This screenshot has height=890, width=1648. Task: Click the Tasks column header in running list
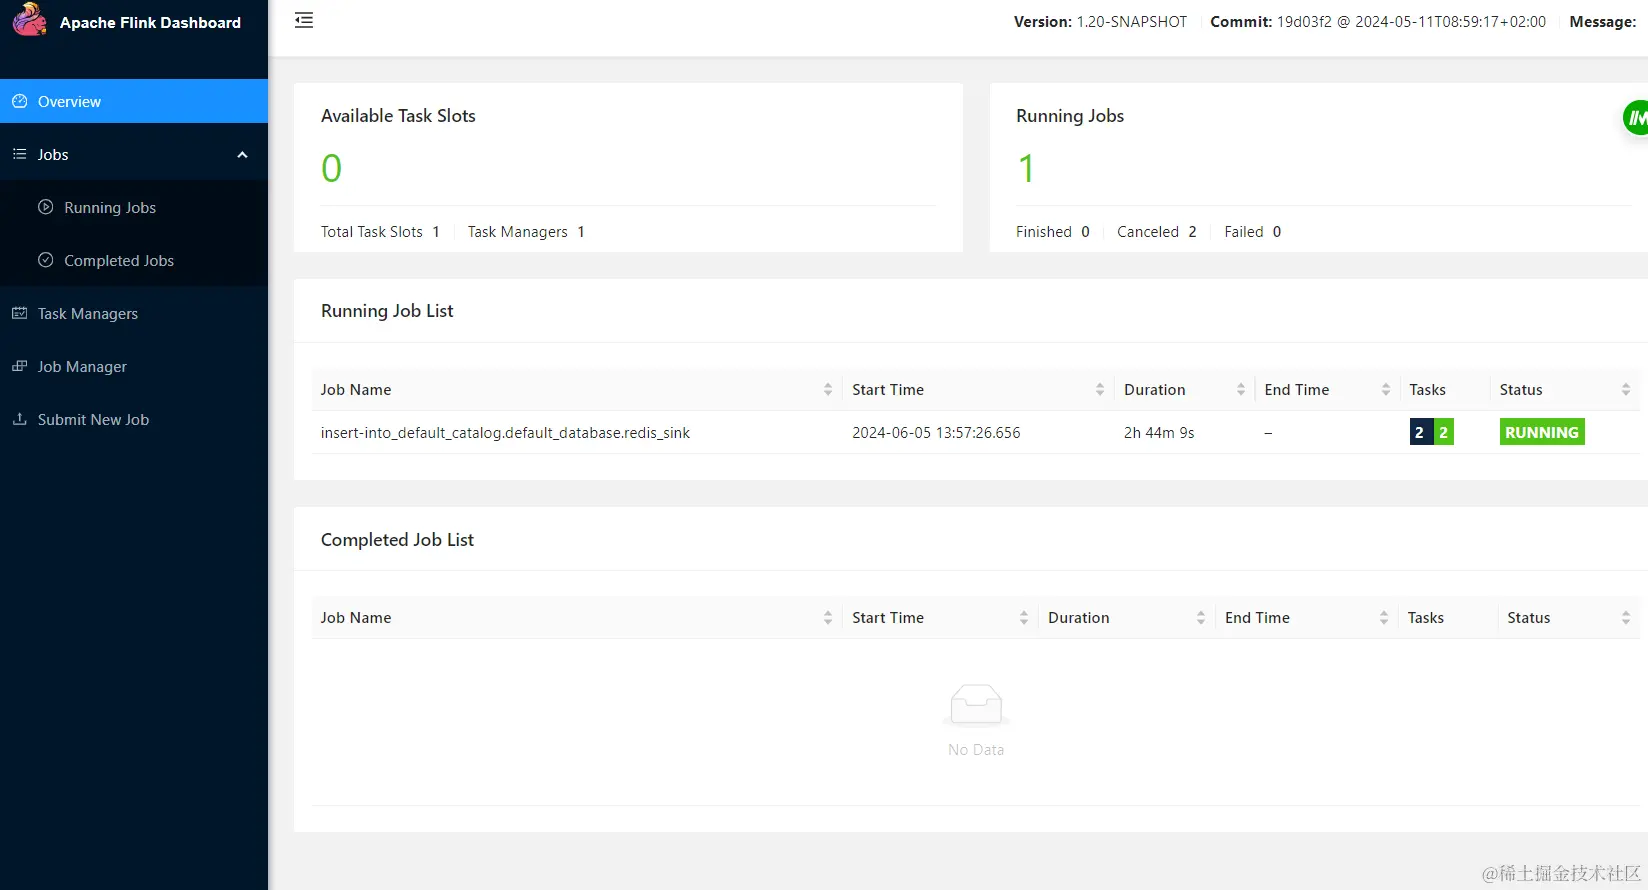click(x=1427, y=390)
